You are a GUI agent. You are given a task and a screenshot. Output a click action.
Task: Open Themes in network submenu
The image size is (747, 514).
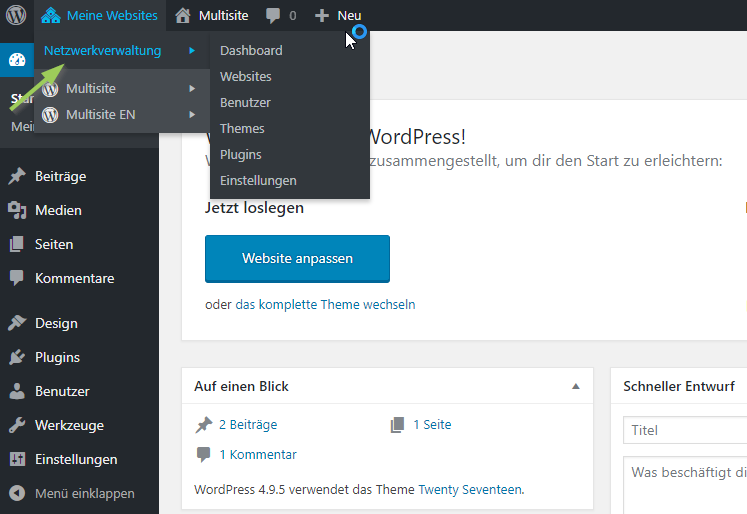pos(242,128)
